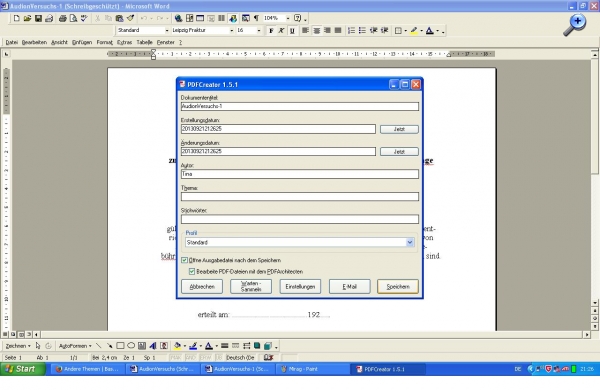Viewport: 600px width, 390px height.
Task: Select the ellipse drawing tool
Action: (131, 346)
